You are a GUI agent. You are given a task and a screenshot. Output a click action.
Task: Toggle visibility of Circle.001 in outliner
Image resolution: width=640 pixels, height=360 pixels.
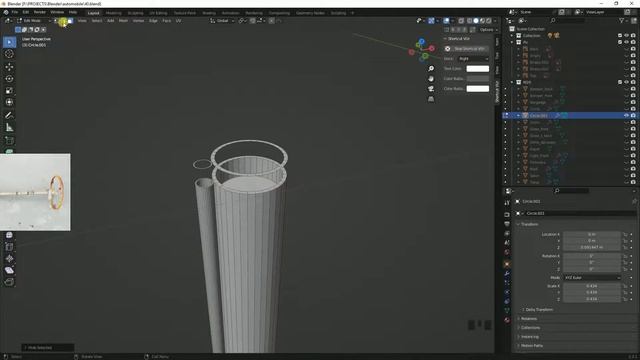pos(626,116)
